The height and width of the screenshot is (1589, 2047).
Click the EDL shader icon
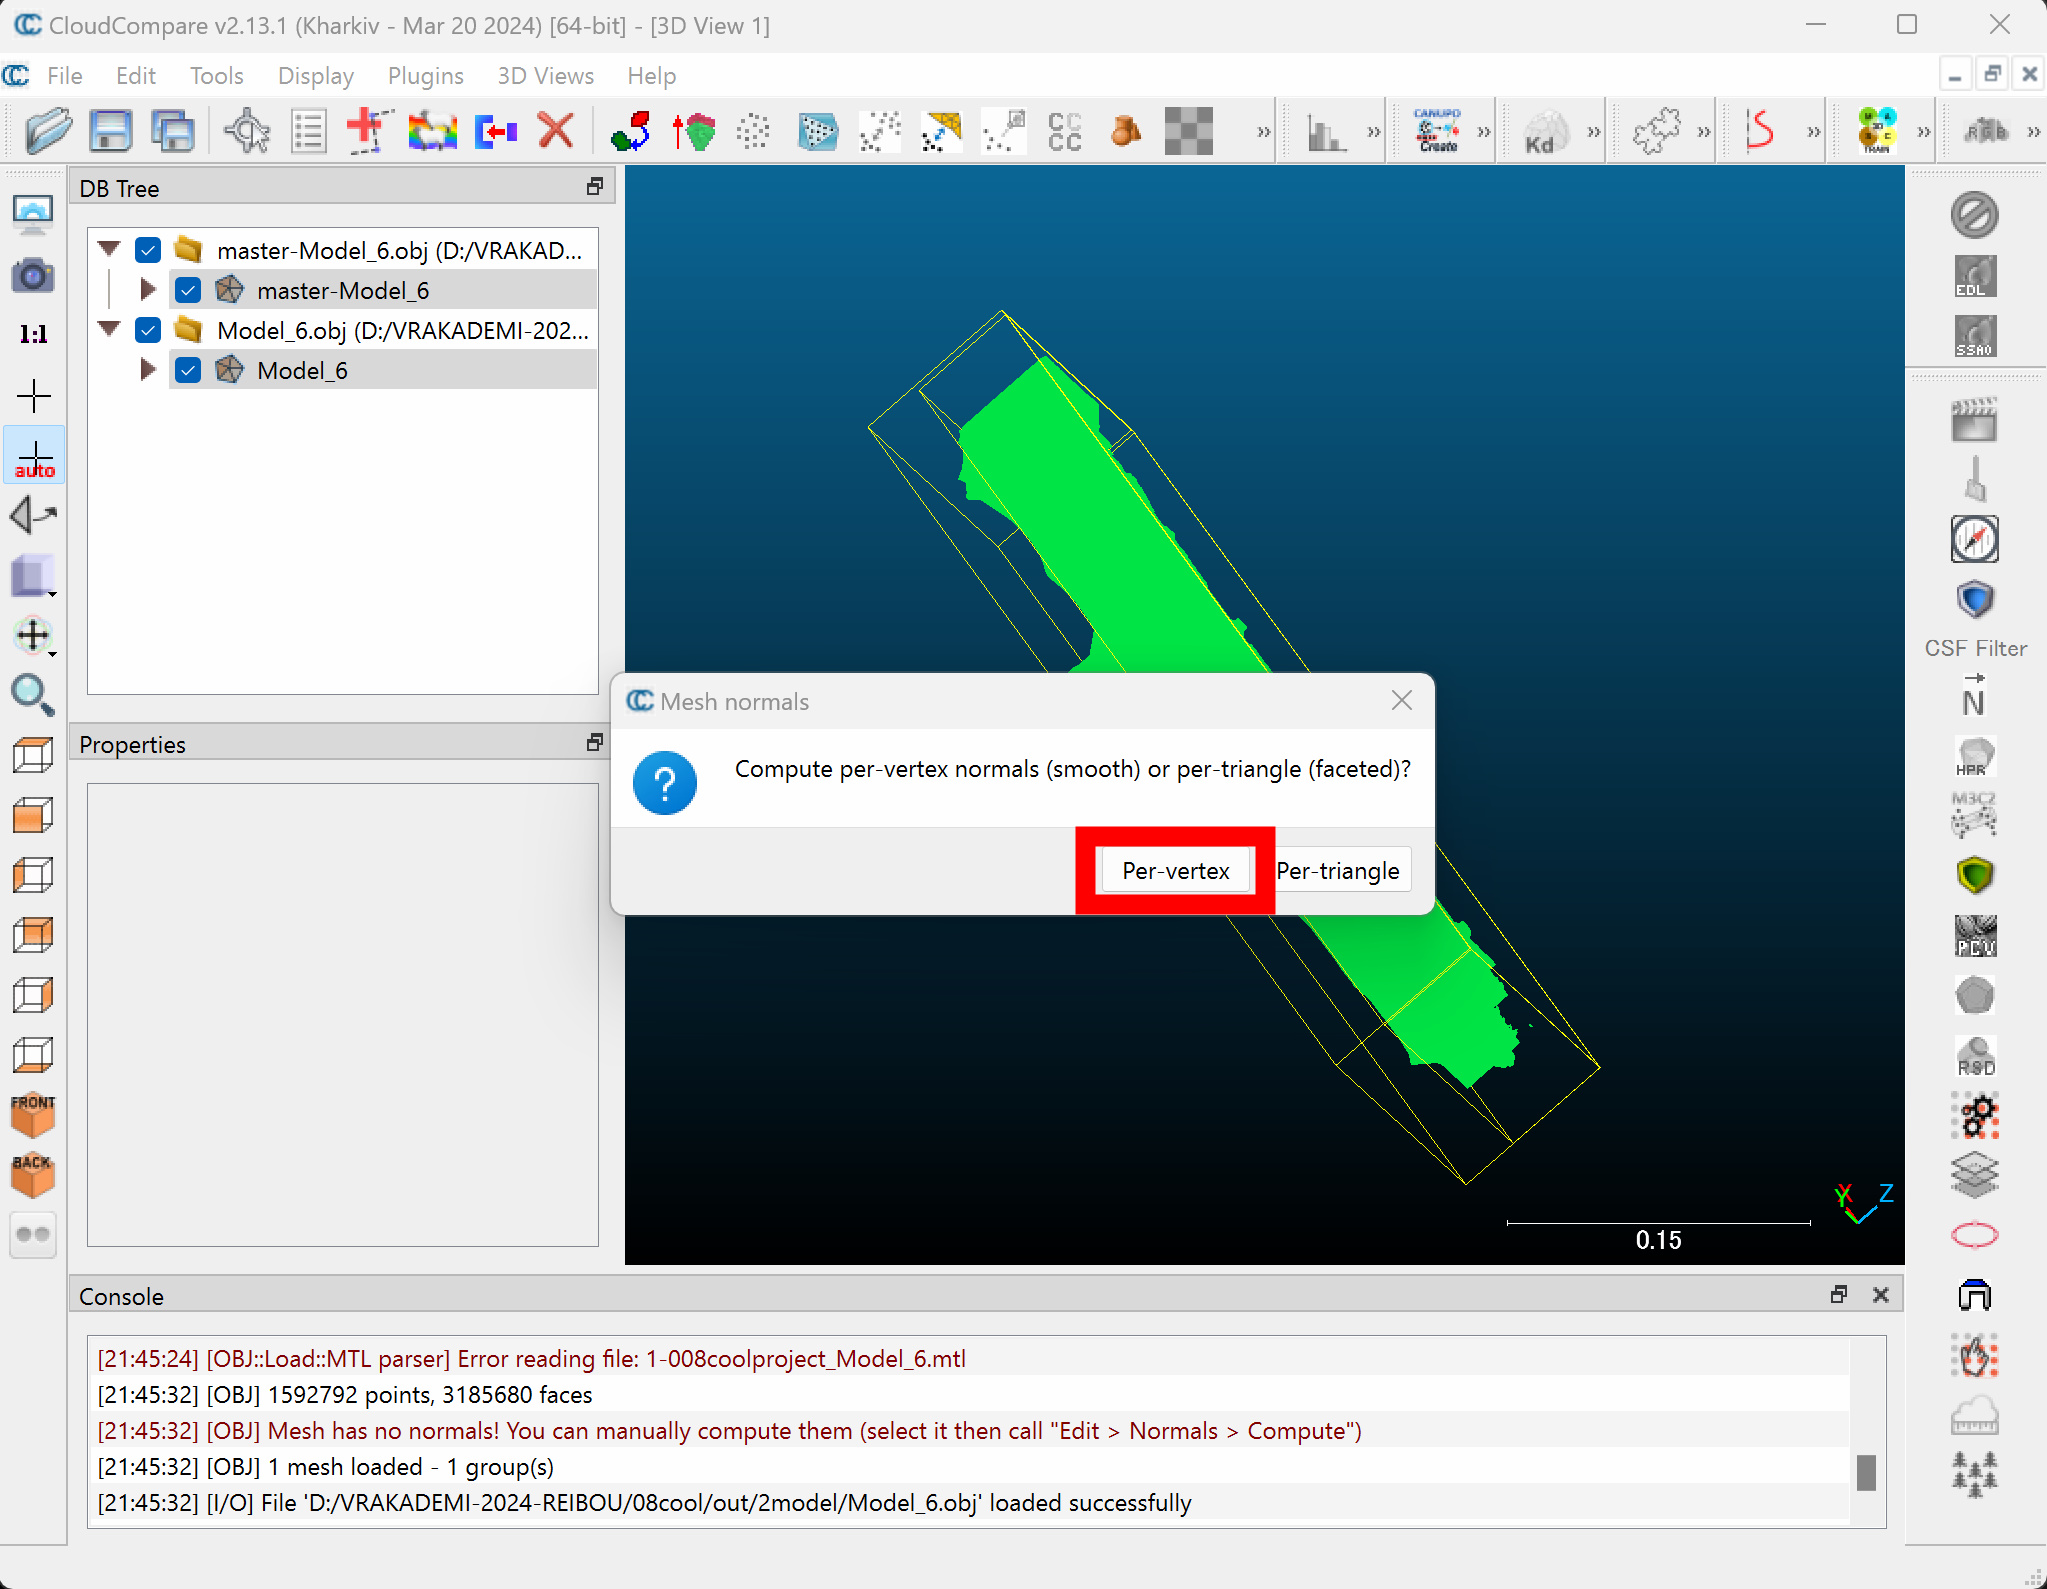click(x=1974, y=276)
